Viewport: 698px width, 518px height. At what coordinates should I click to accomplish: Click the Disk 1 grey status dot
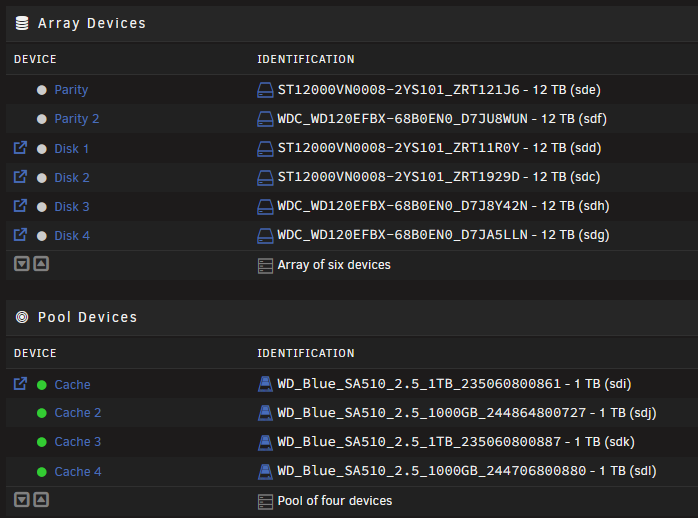tap(42, 149)
